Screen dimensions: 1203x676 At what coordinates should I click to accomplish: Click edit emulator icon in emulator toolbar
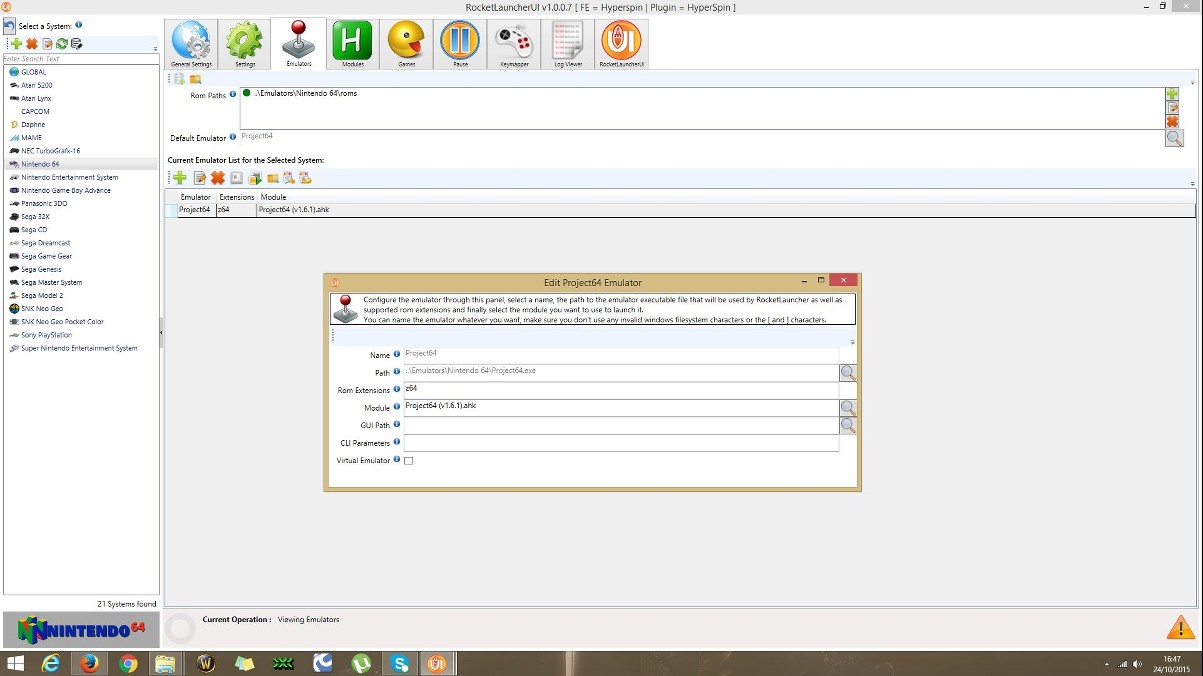[199, 178]
